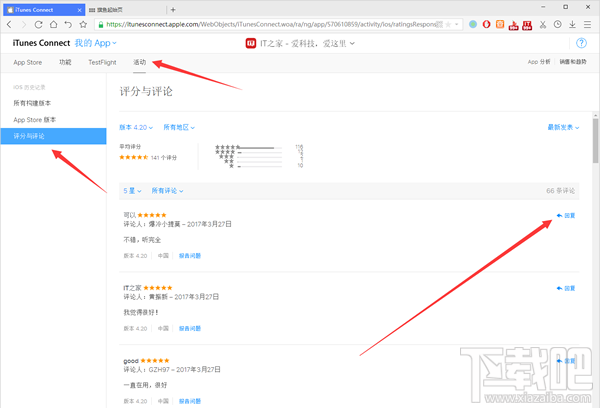Click the review text 我觉得很好！

141,313
